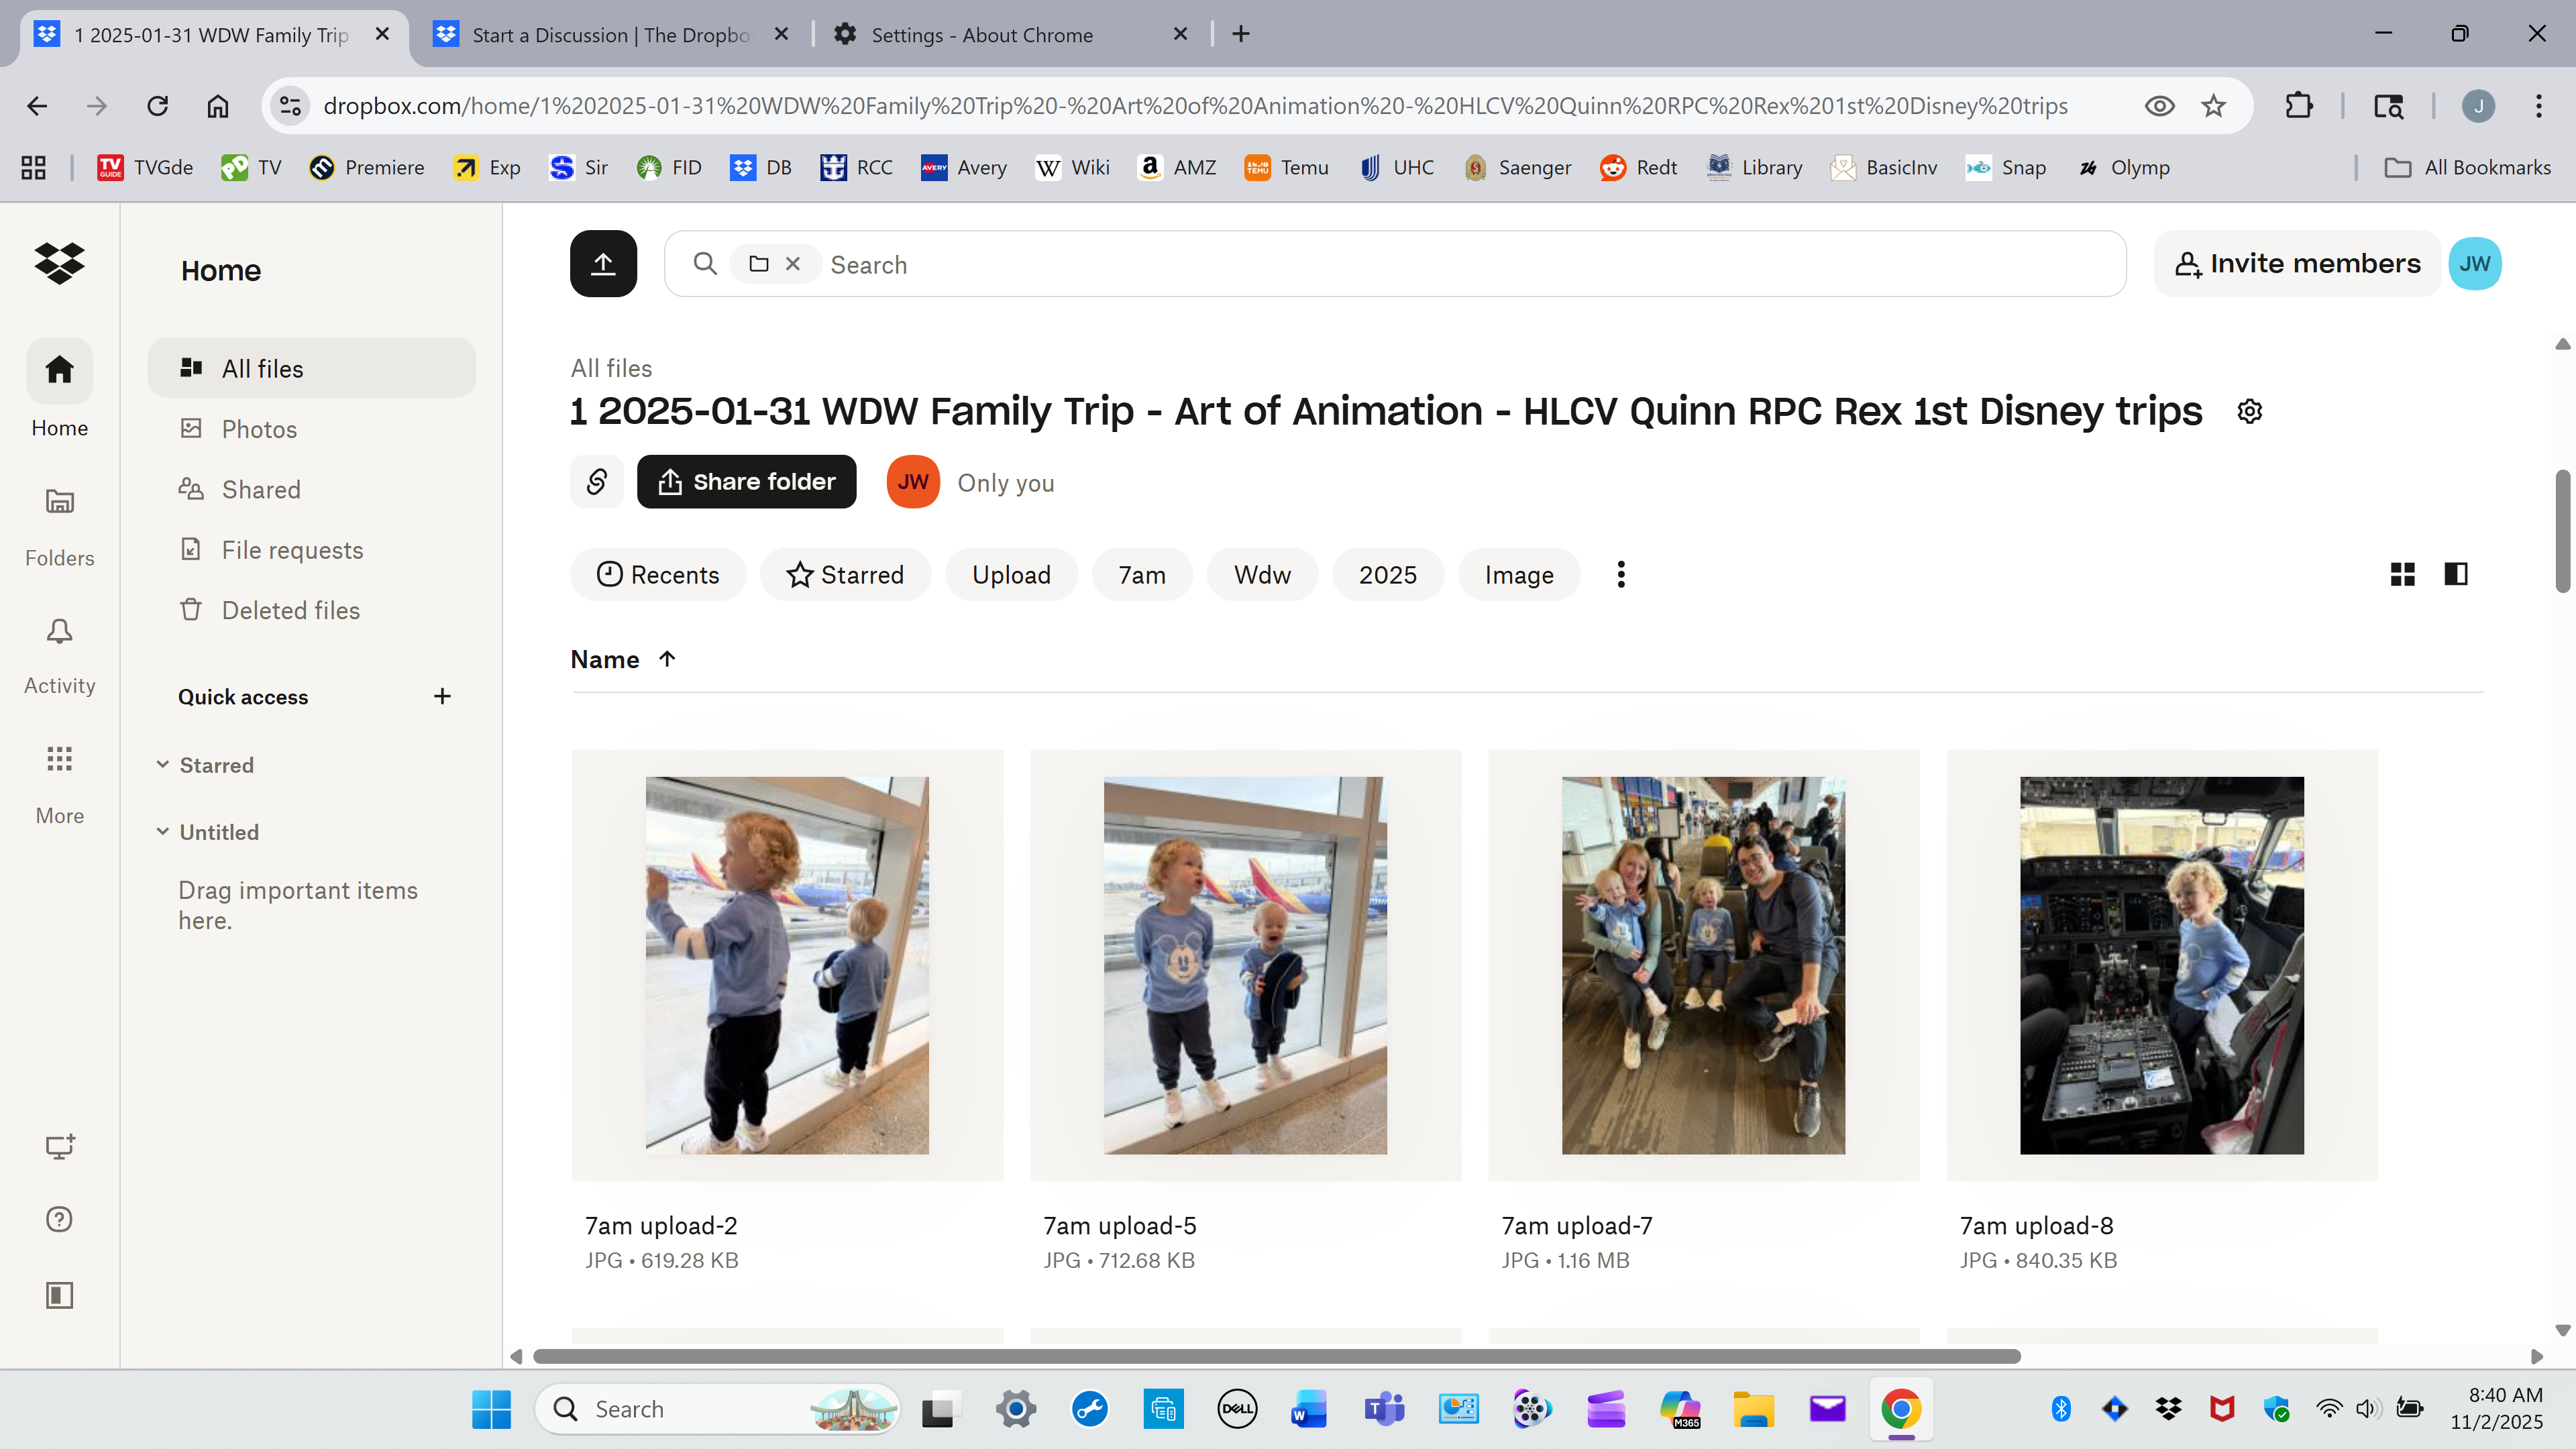
Task: Open more filter options three-dot menu
Action: coord(1621,575)
